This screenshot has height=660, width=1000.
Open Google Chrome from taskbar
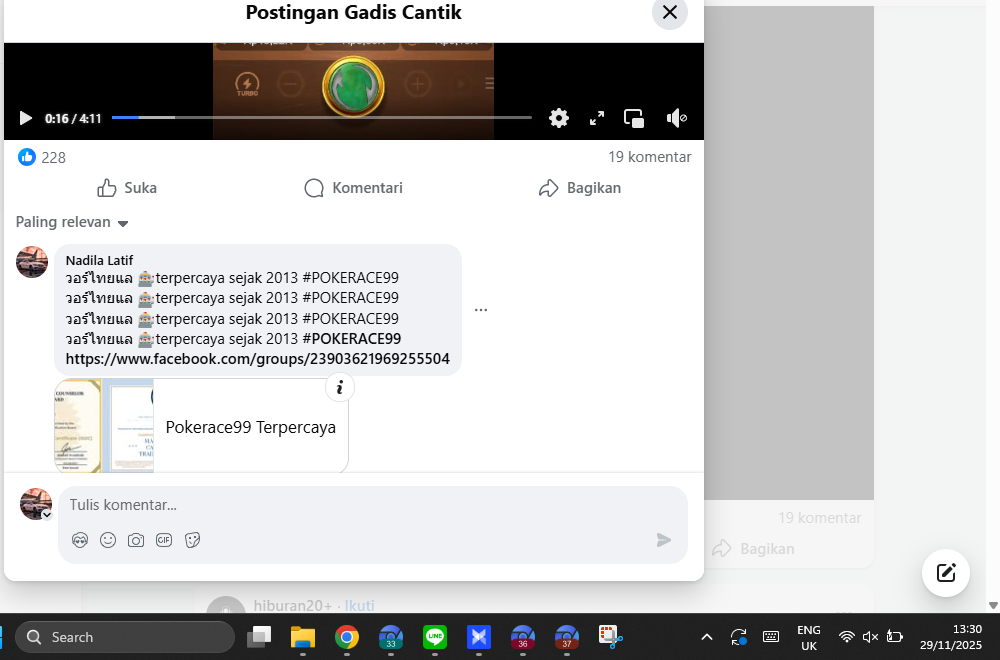pyautogui.click(x=347, y=637)
